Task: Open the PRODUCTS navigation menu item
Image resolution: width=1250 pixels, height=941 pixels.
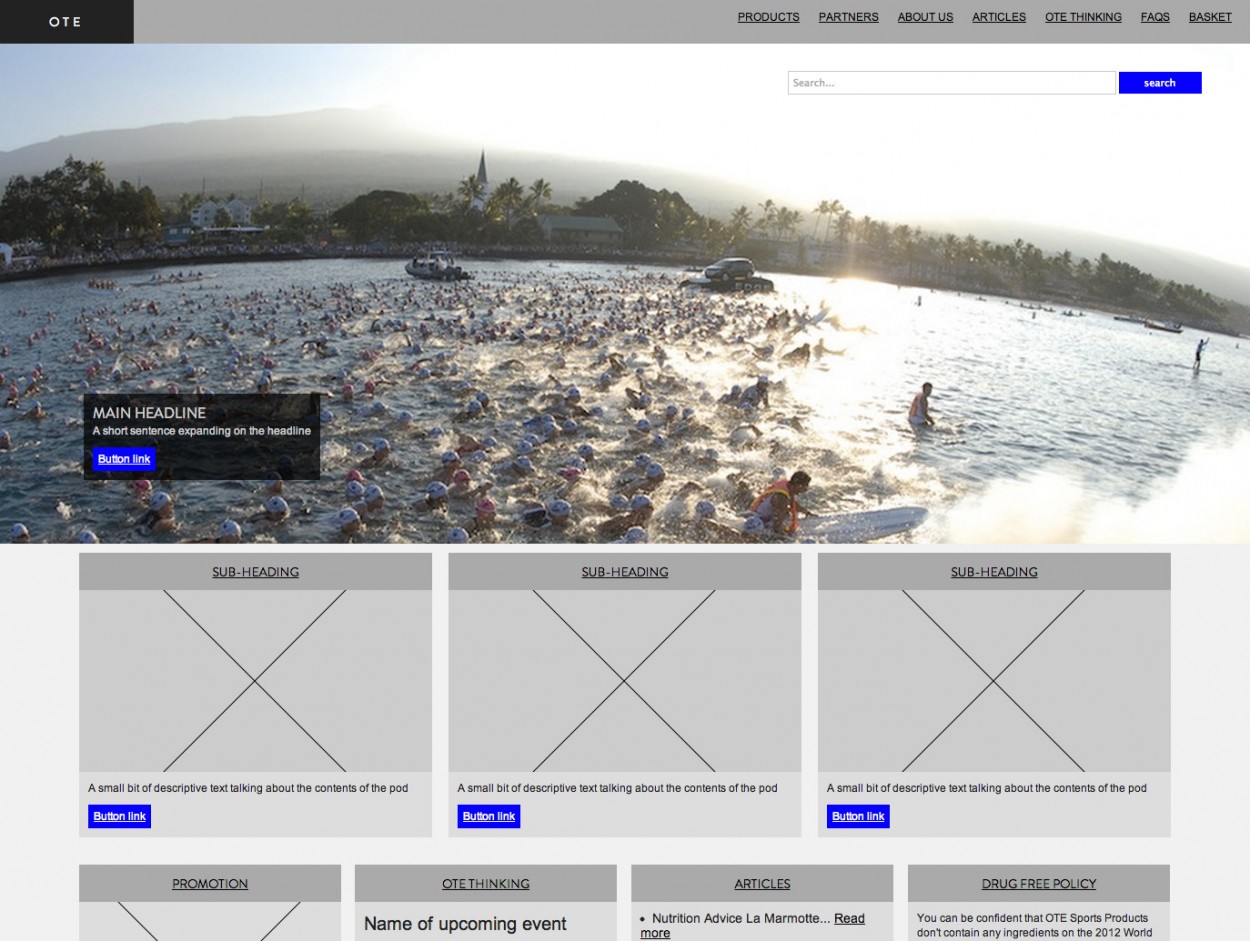Action: 768,17
